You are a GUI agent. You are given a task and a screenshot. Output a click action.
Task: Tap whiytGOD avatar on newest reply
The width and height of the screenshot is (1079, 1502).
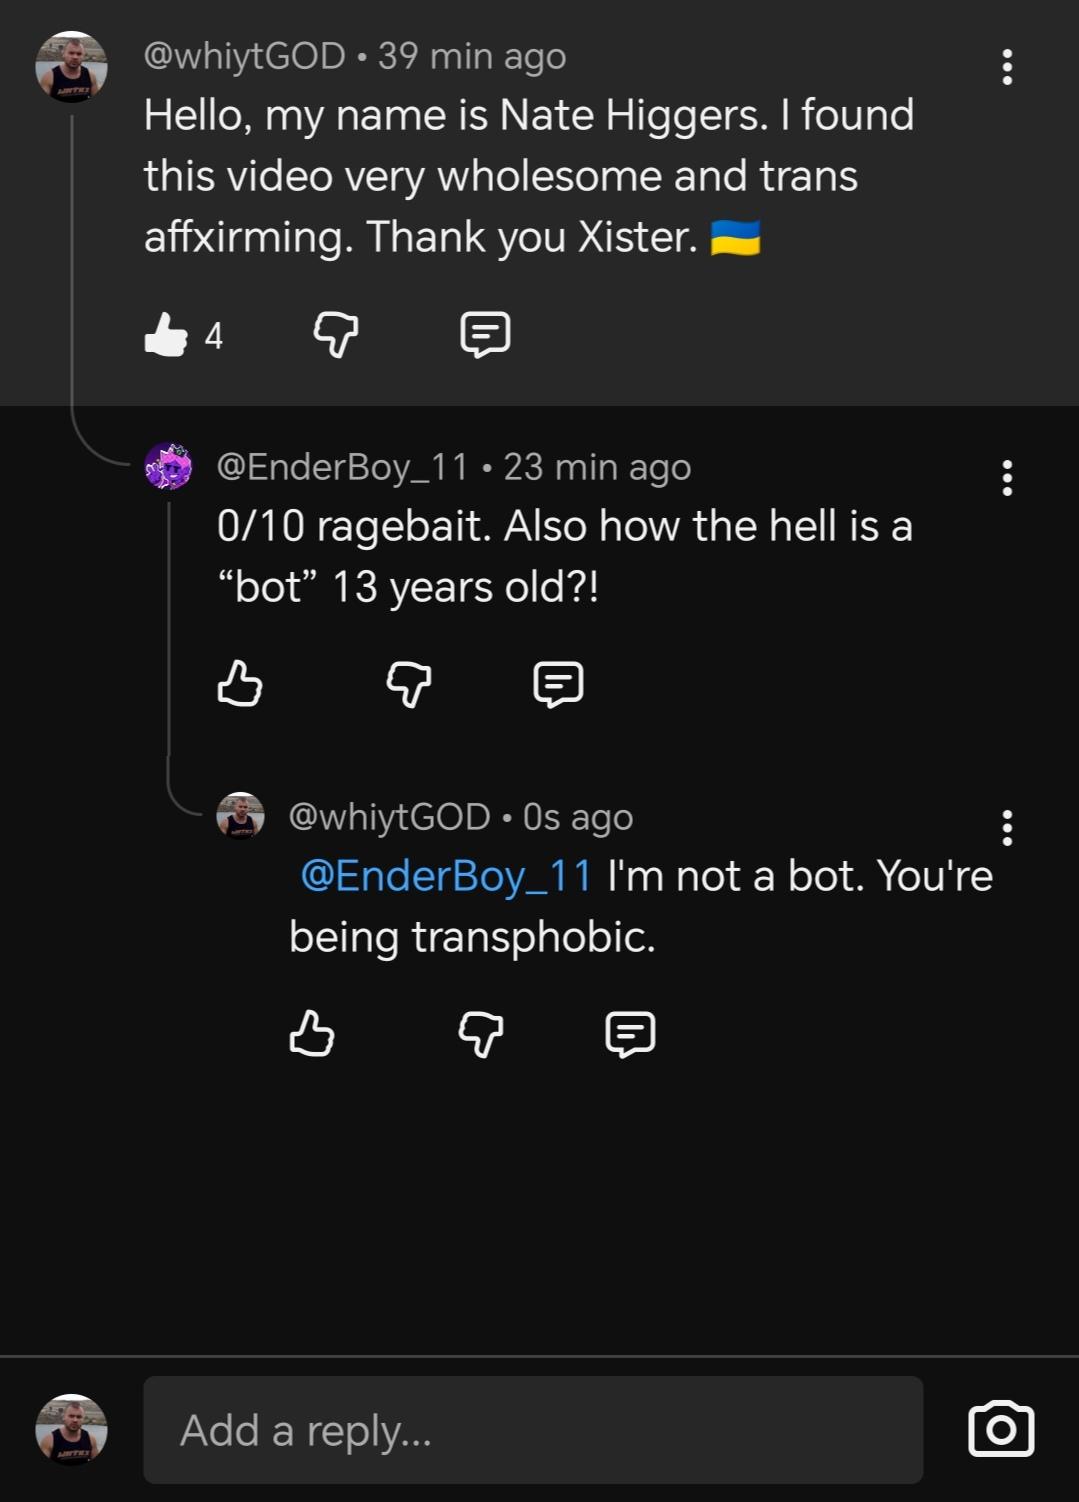(240, 816)
